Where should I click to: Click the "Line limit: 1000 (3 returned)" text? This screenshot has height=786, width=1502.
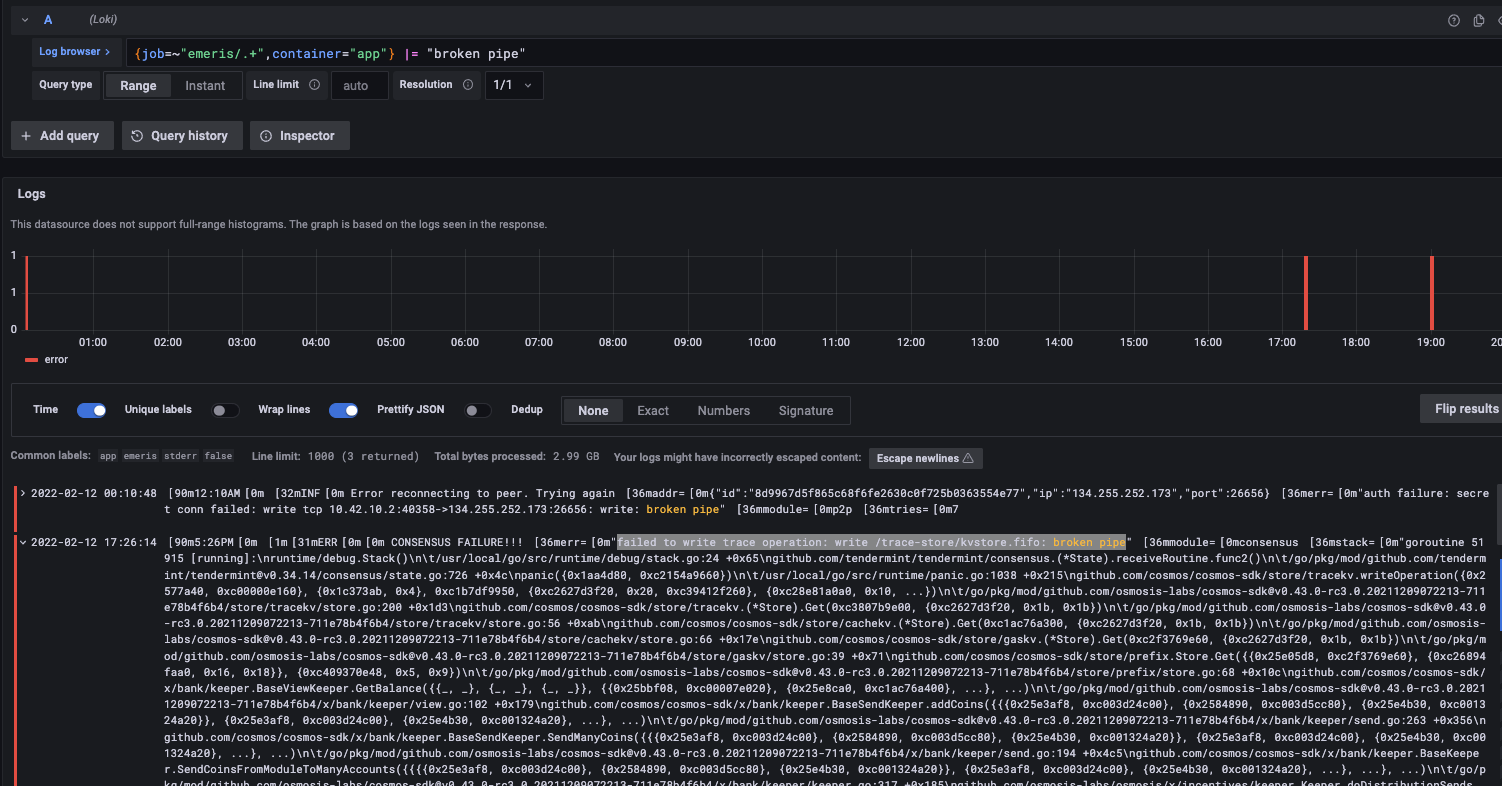coord(336,456)
